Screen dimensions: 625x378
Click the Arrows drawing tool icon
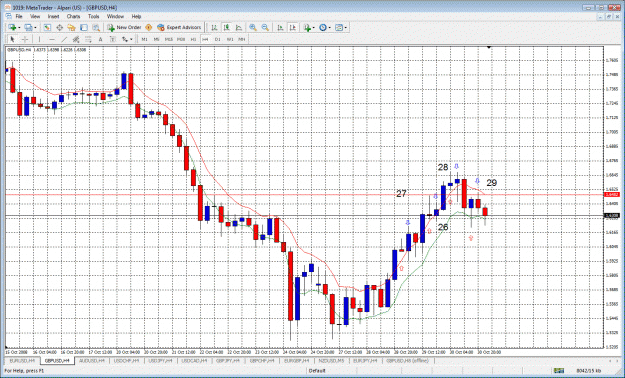click(x=125, y=39)
